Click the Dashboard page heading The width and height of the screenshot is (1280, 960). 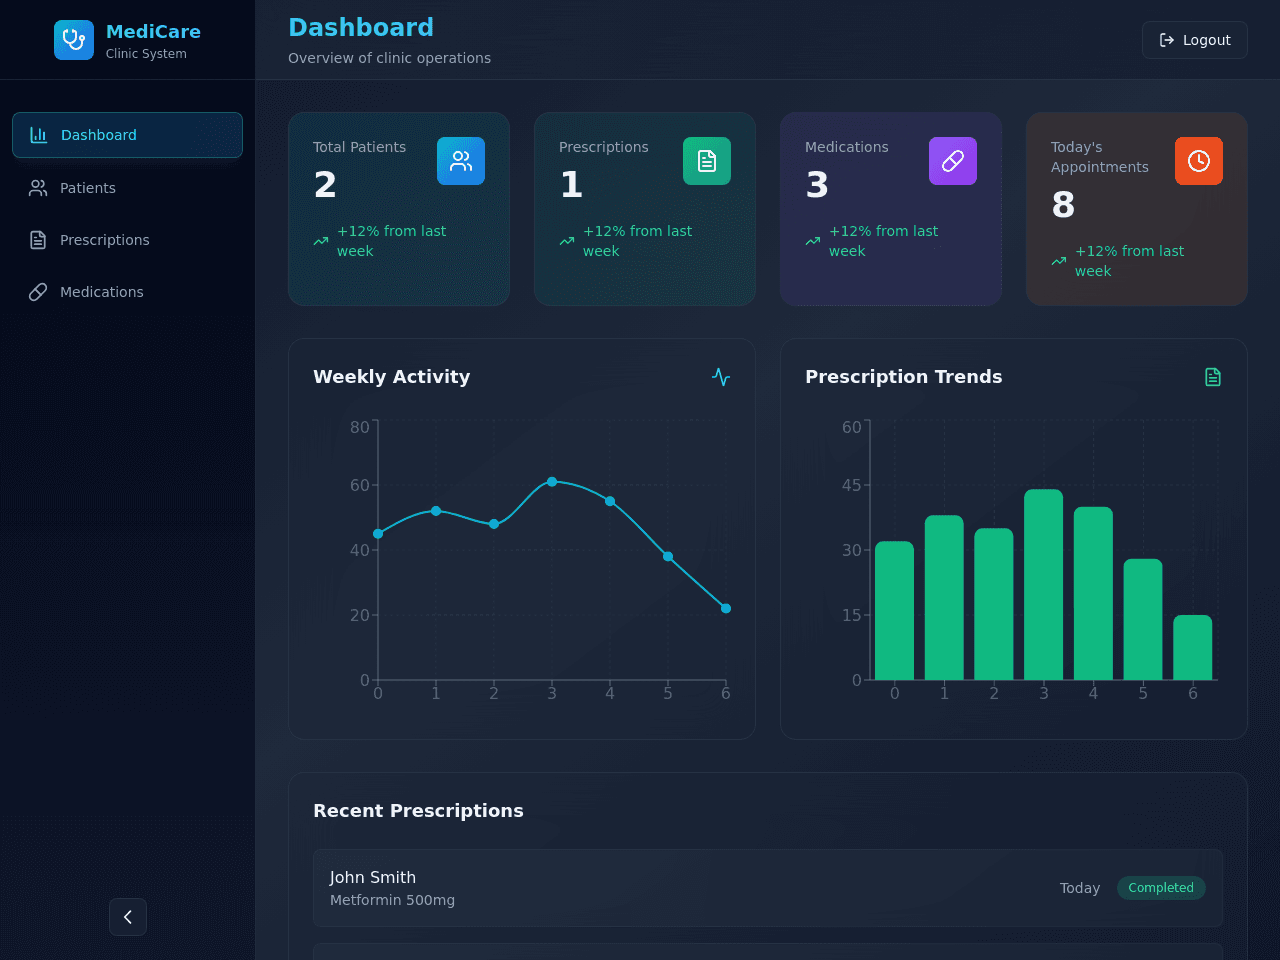361,27
